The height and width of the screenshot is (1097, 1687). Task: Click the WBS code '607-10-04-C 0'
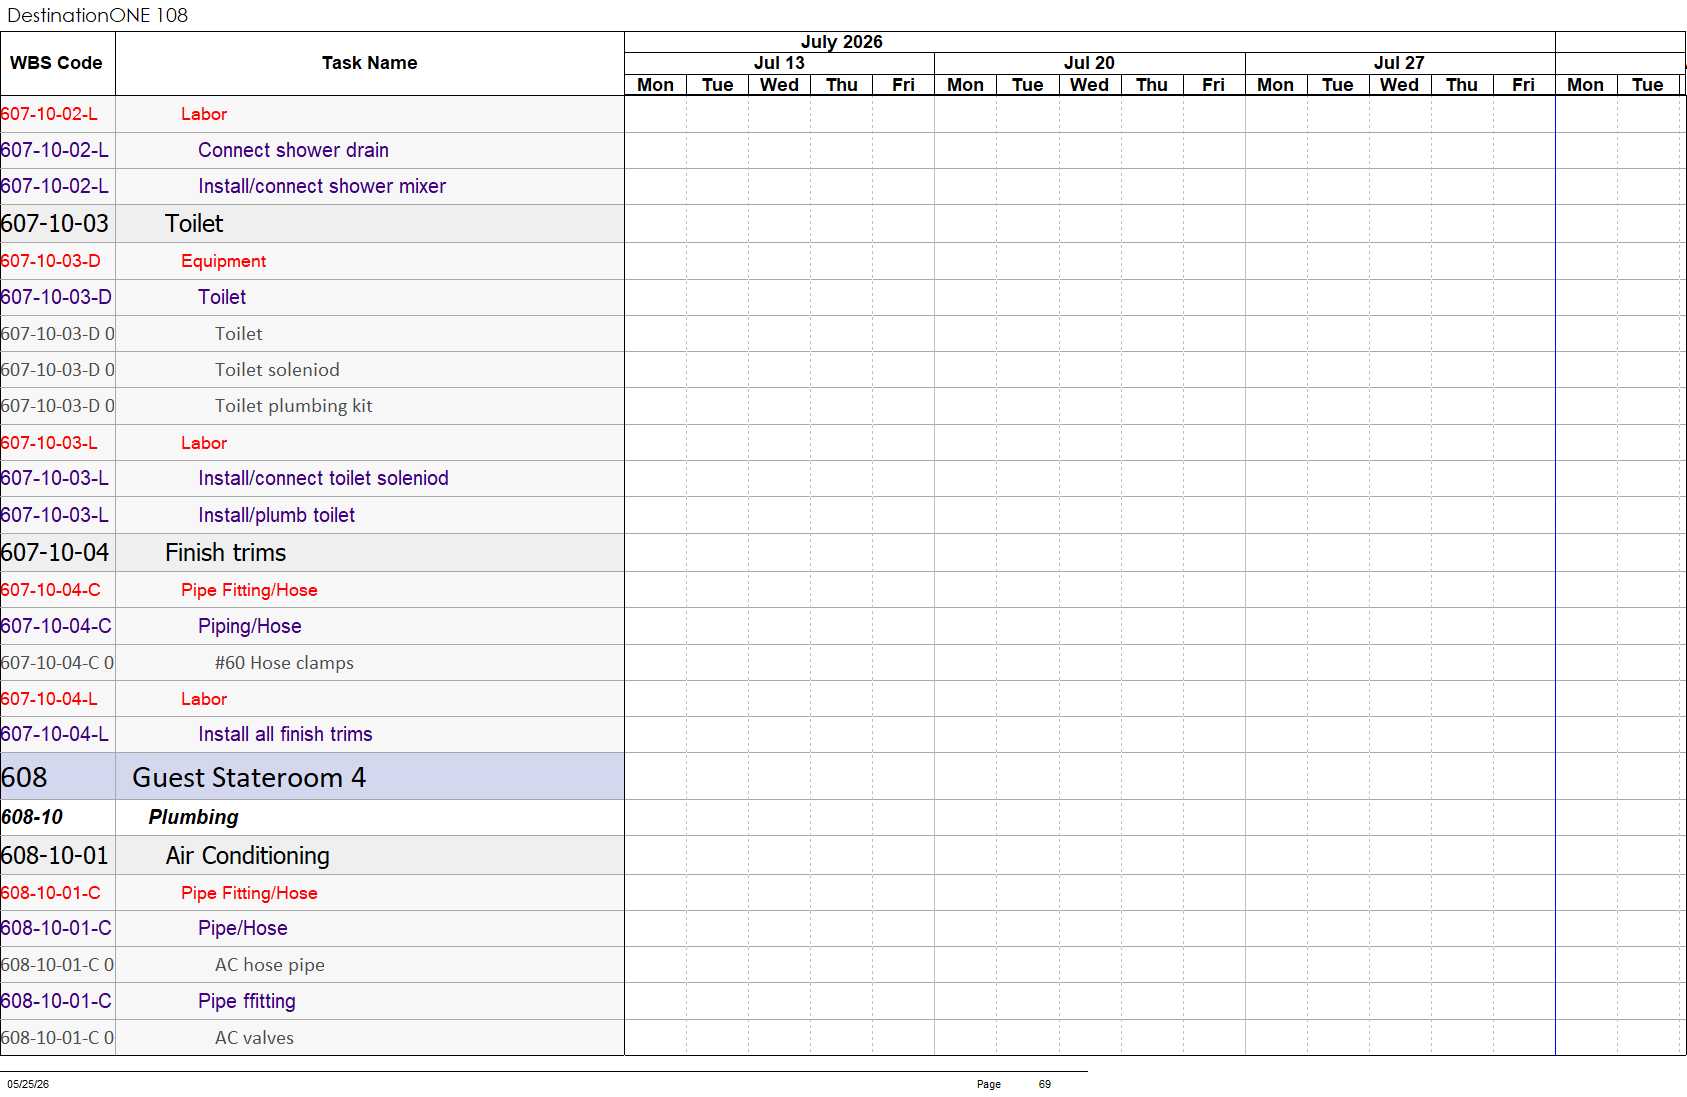pyautogui.click(x=57, y=663)
